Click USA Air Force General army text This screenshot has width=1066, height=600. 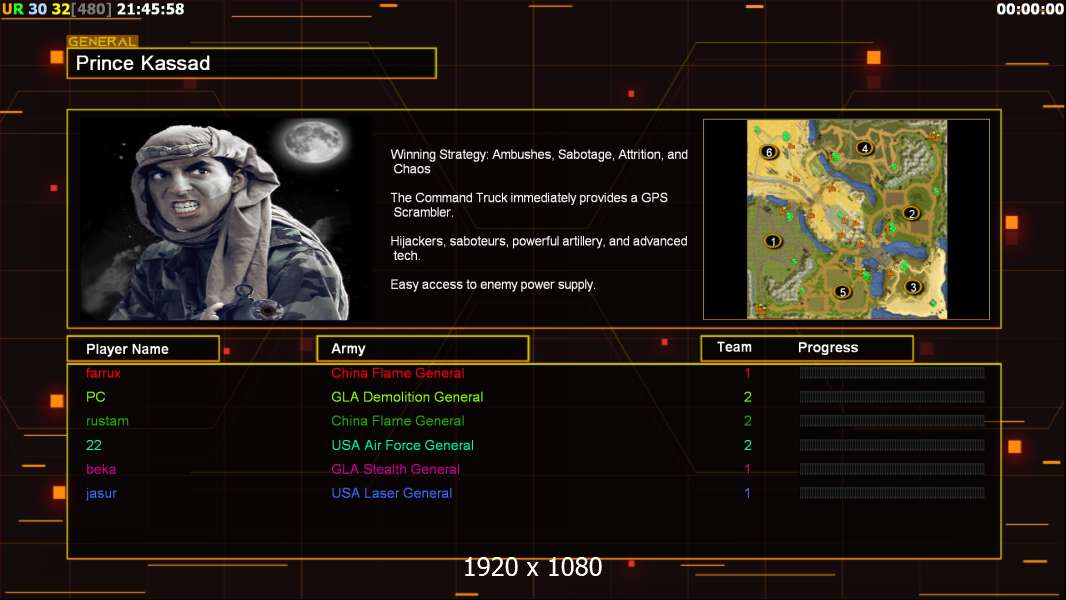[x=402, y=445]
